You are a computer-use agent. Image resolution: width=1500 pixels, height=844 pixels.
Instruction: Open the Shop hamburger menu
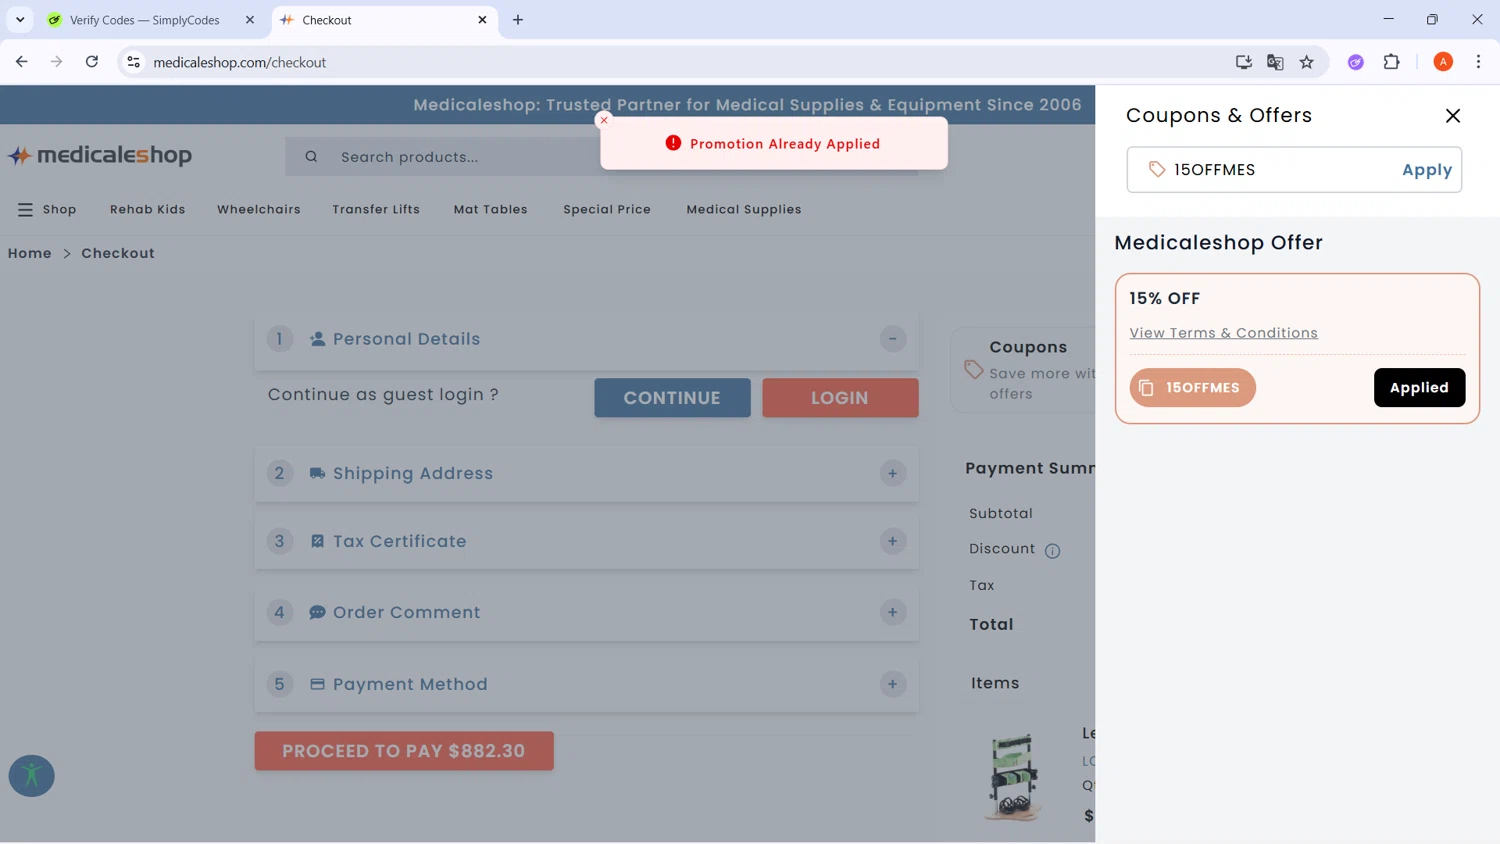47,210
